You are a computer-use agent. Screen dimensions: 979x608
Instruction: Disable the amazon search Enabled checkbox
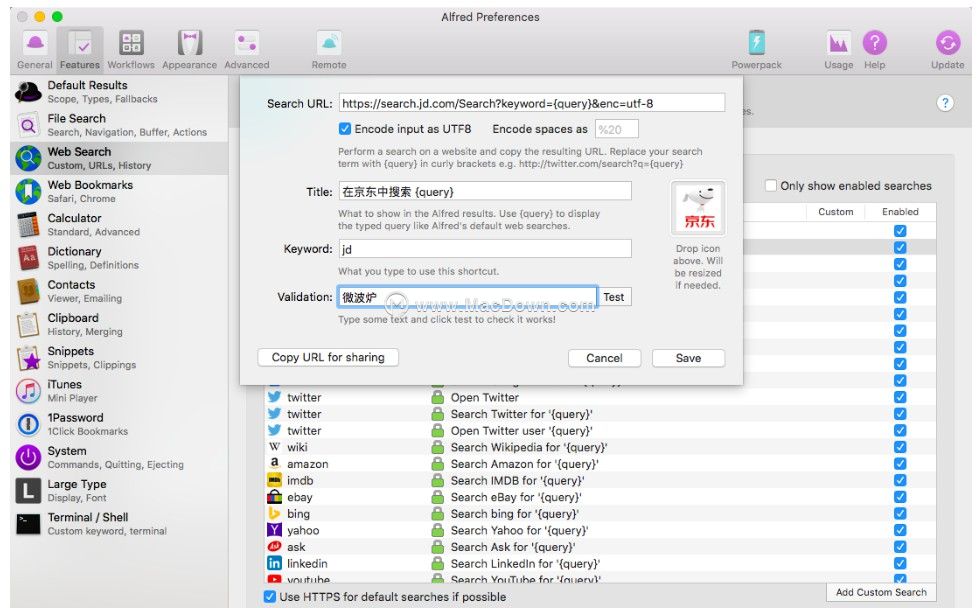[x=900, y=464]
